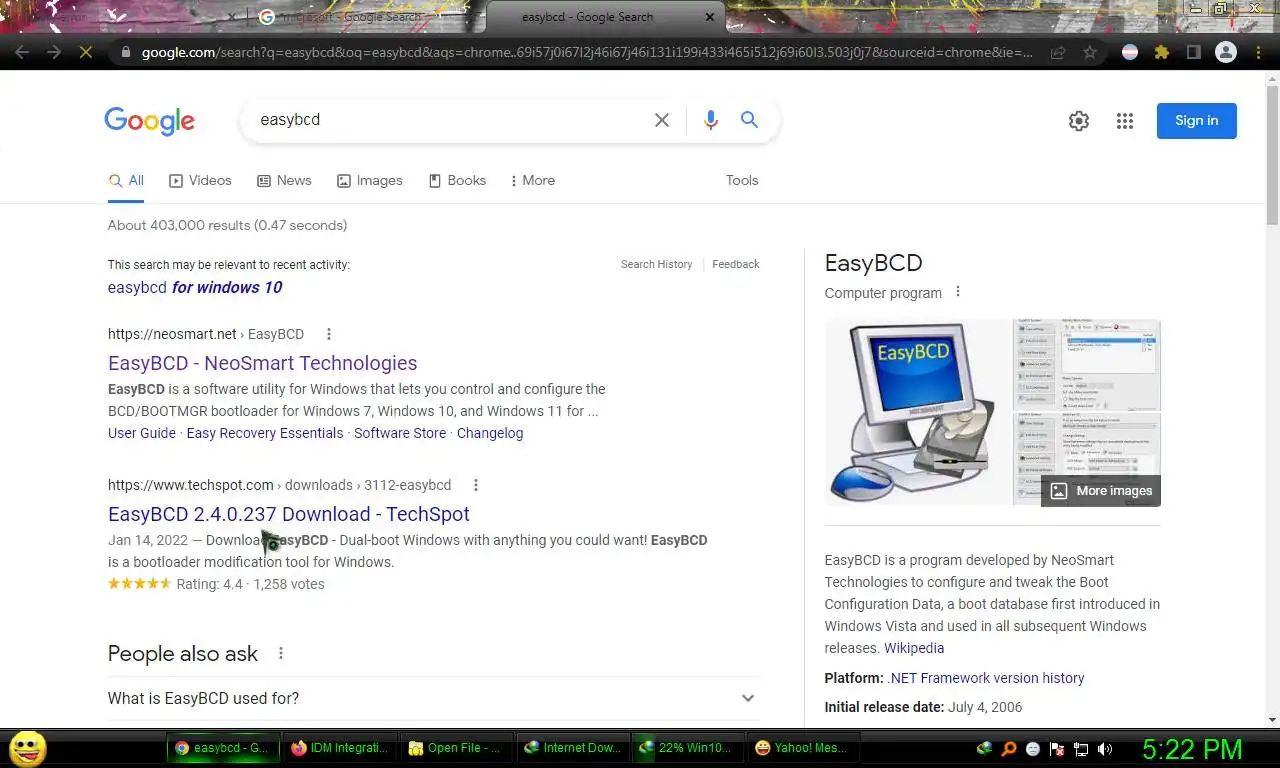Clear the search box with the X icon

coord(661,120)
